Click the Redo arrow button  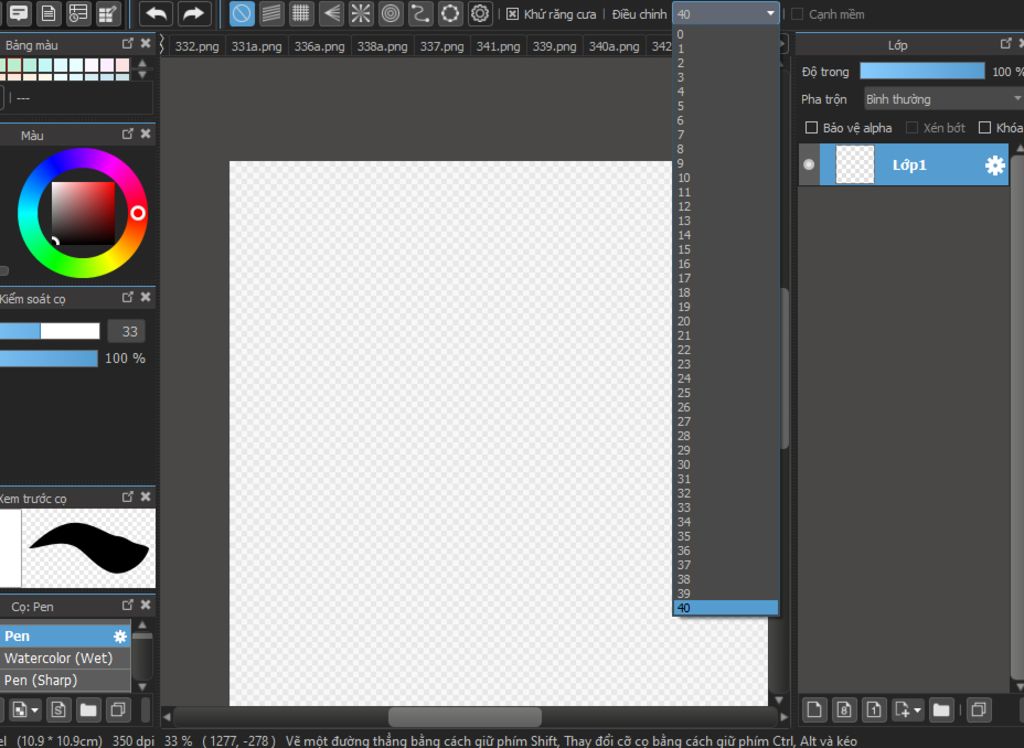194,13
